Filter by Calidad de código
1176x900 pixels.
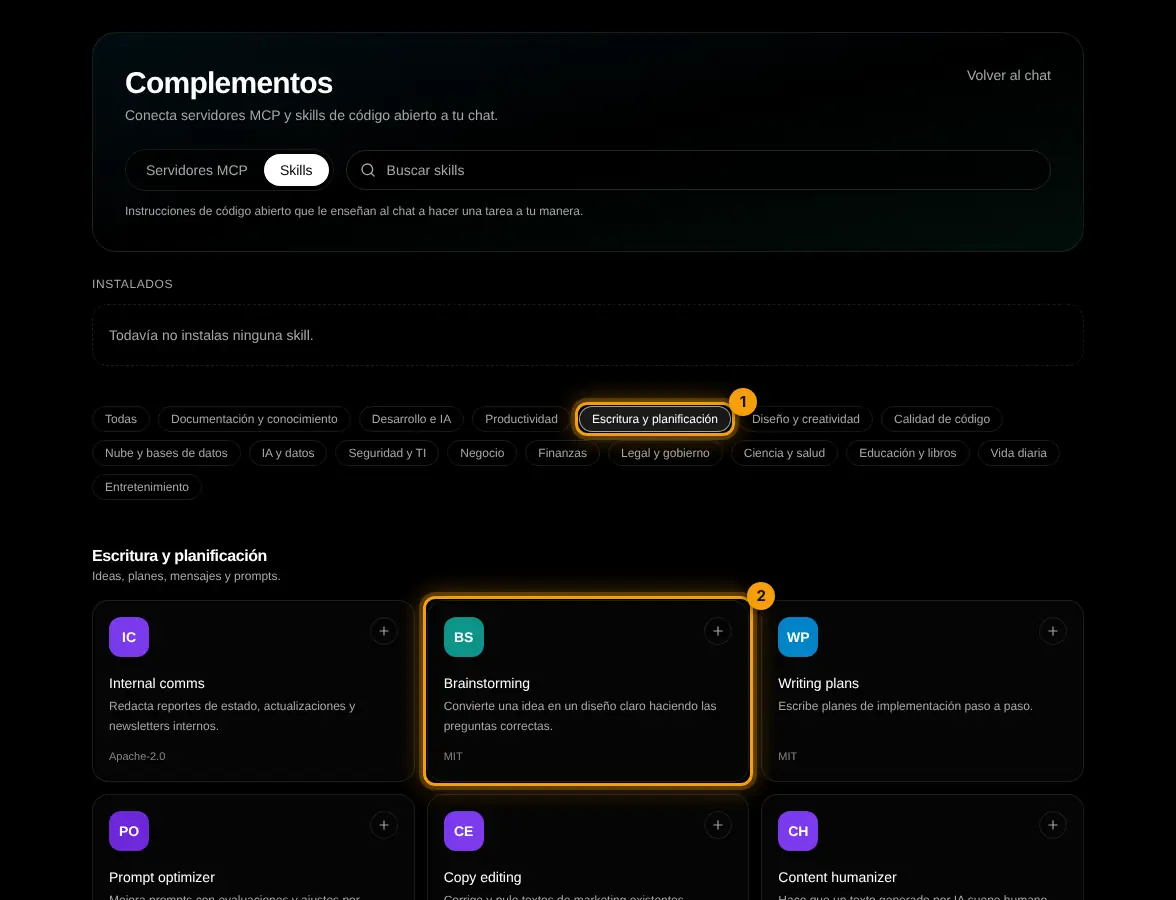click(941, 418)
